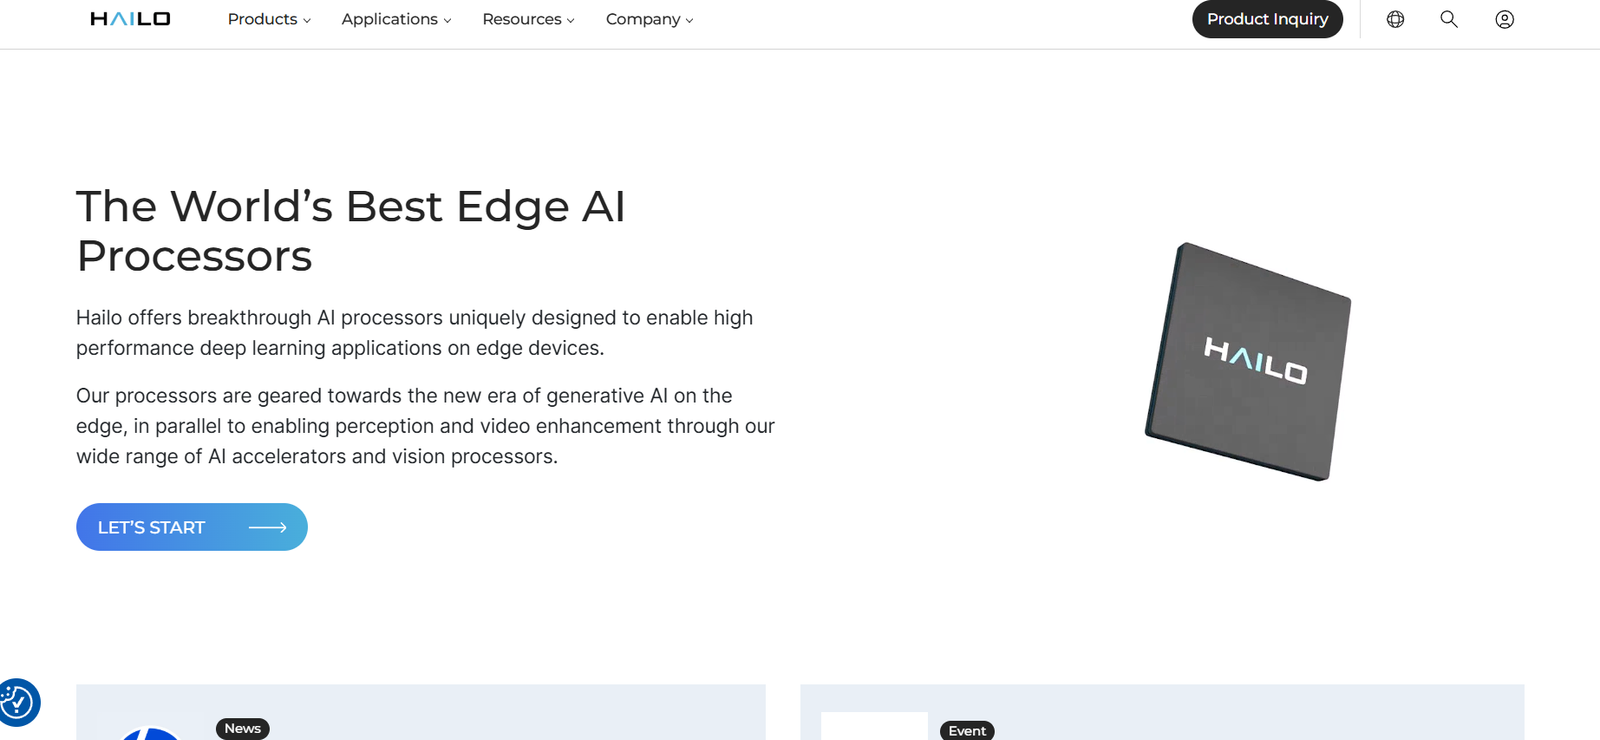Expand the Applications dropdown chevron
1600x740 pixels.
coord(447,21)
